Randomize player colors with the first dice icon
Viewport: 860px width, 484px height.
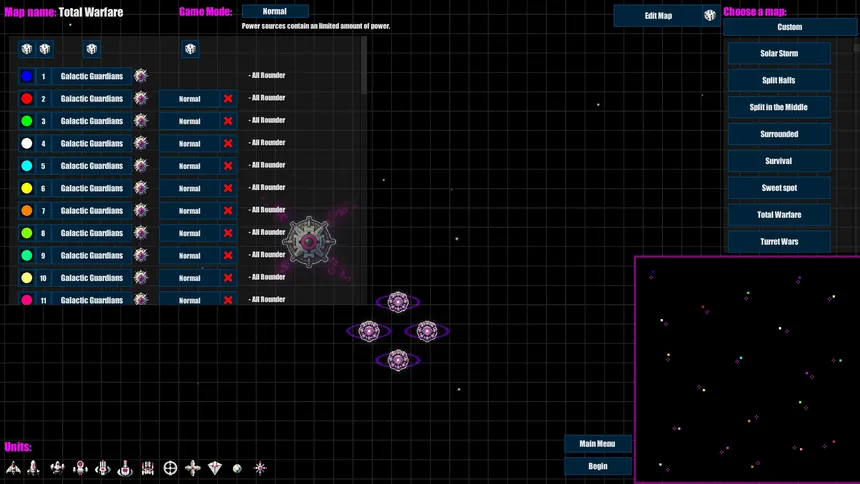tap(26, 49)
